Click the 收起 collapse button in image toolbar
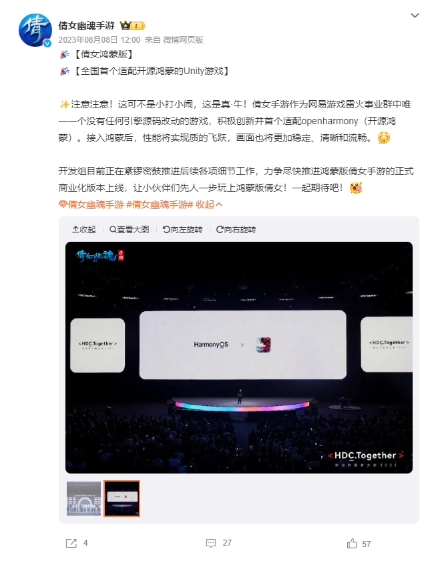Viewport: 432px width, 562px height. 84,229
